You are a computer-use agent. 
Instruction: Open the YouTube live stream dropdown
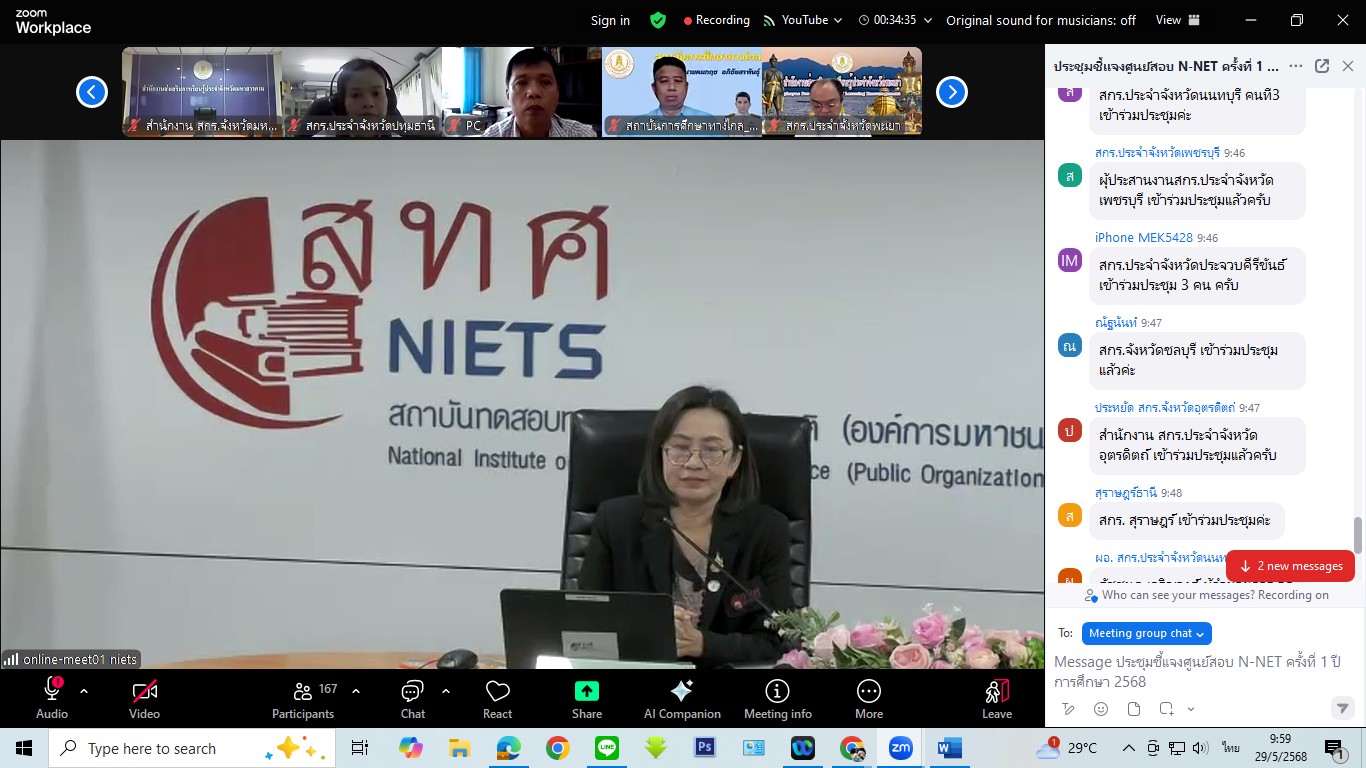click(802, 20)
